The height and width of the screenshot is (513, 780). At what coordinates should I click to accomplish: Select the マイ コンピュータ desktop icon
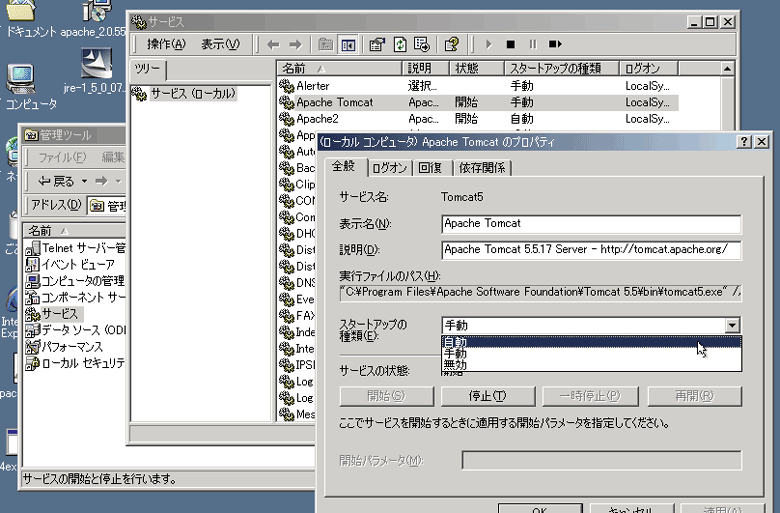21,79
